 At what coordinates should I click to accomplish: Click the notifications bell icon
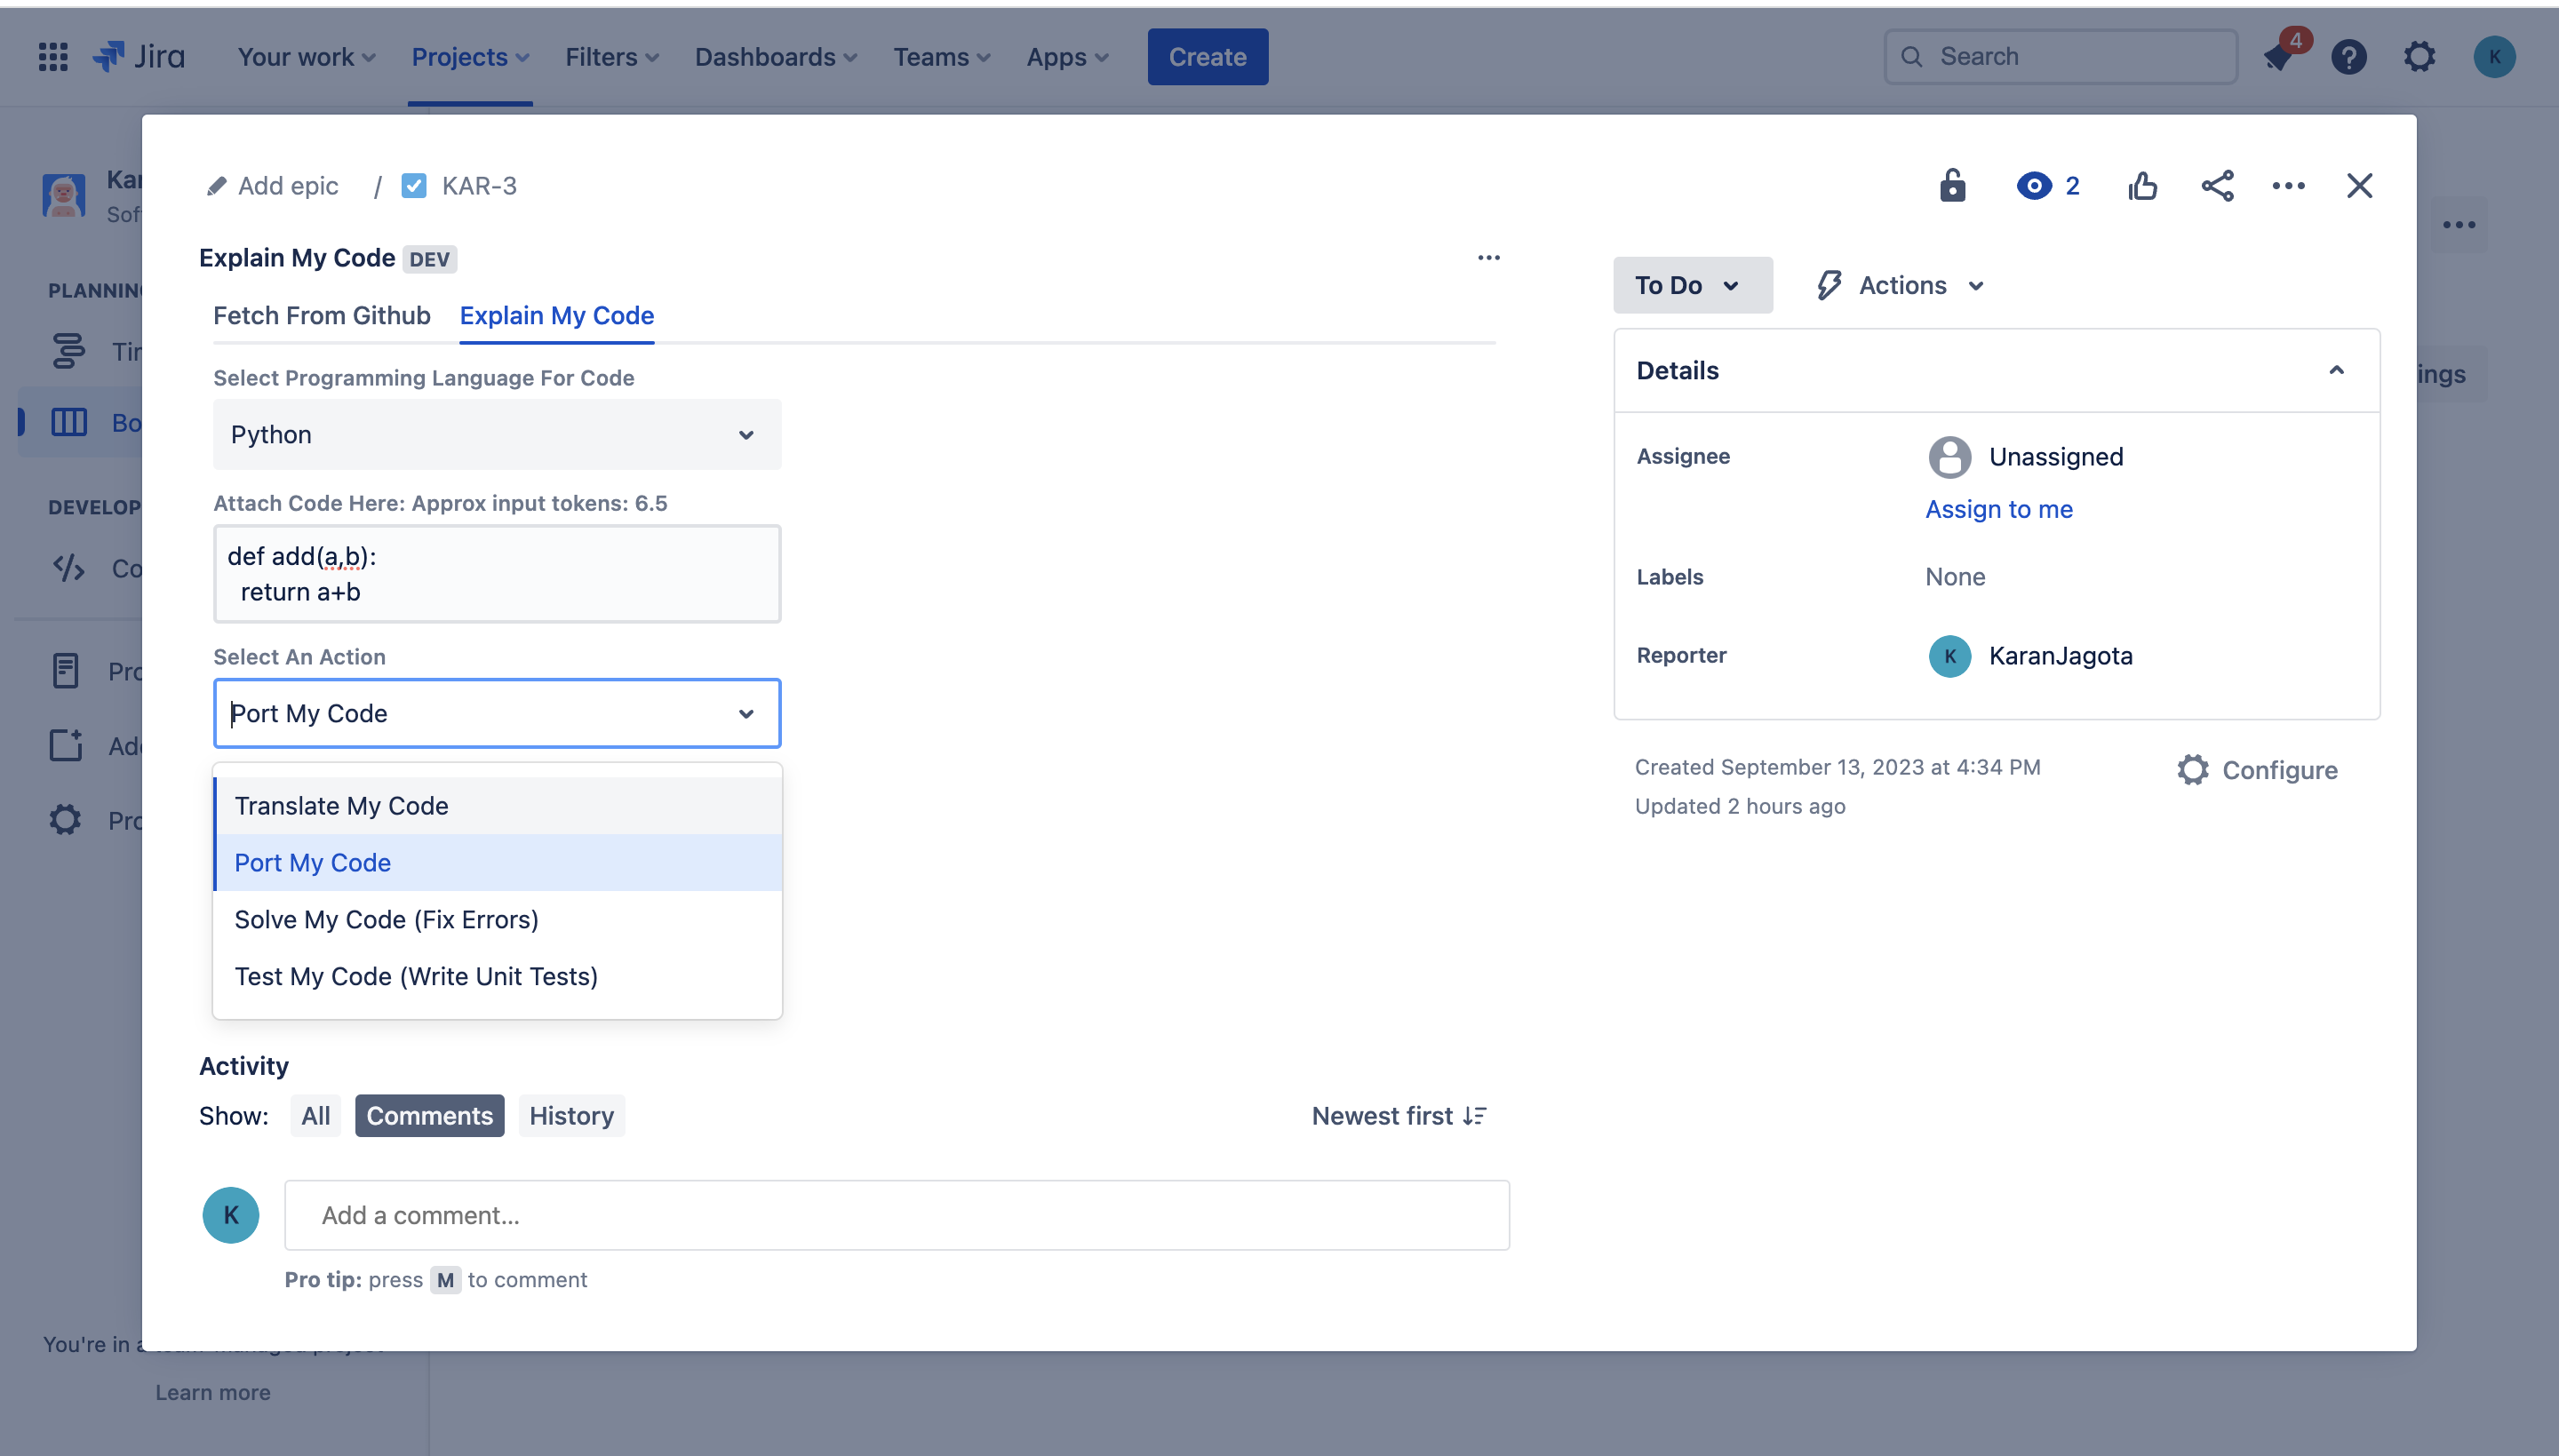click(2277, 57)
